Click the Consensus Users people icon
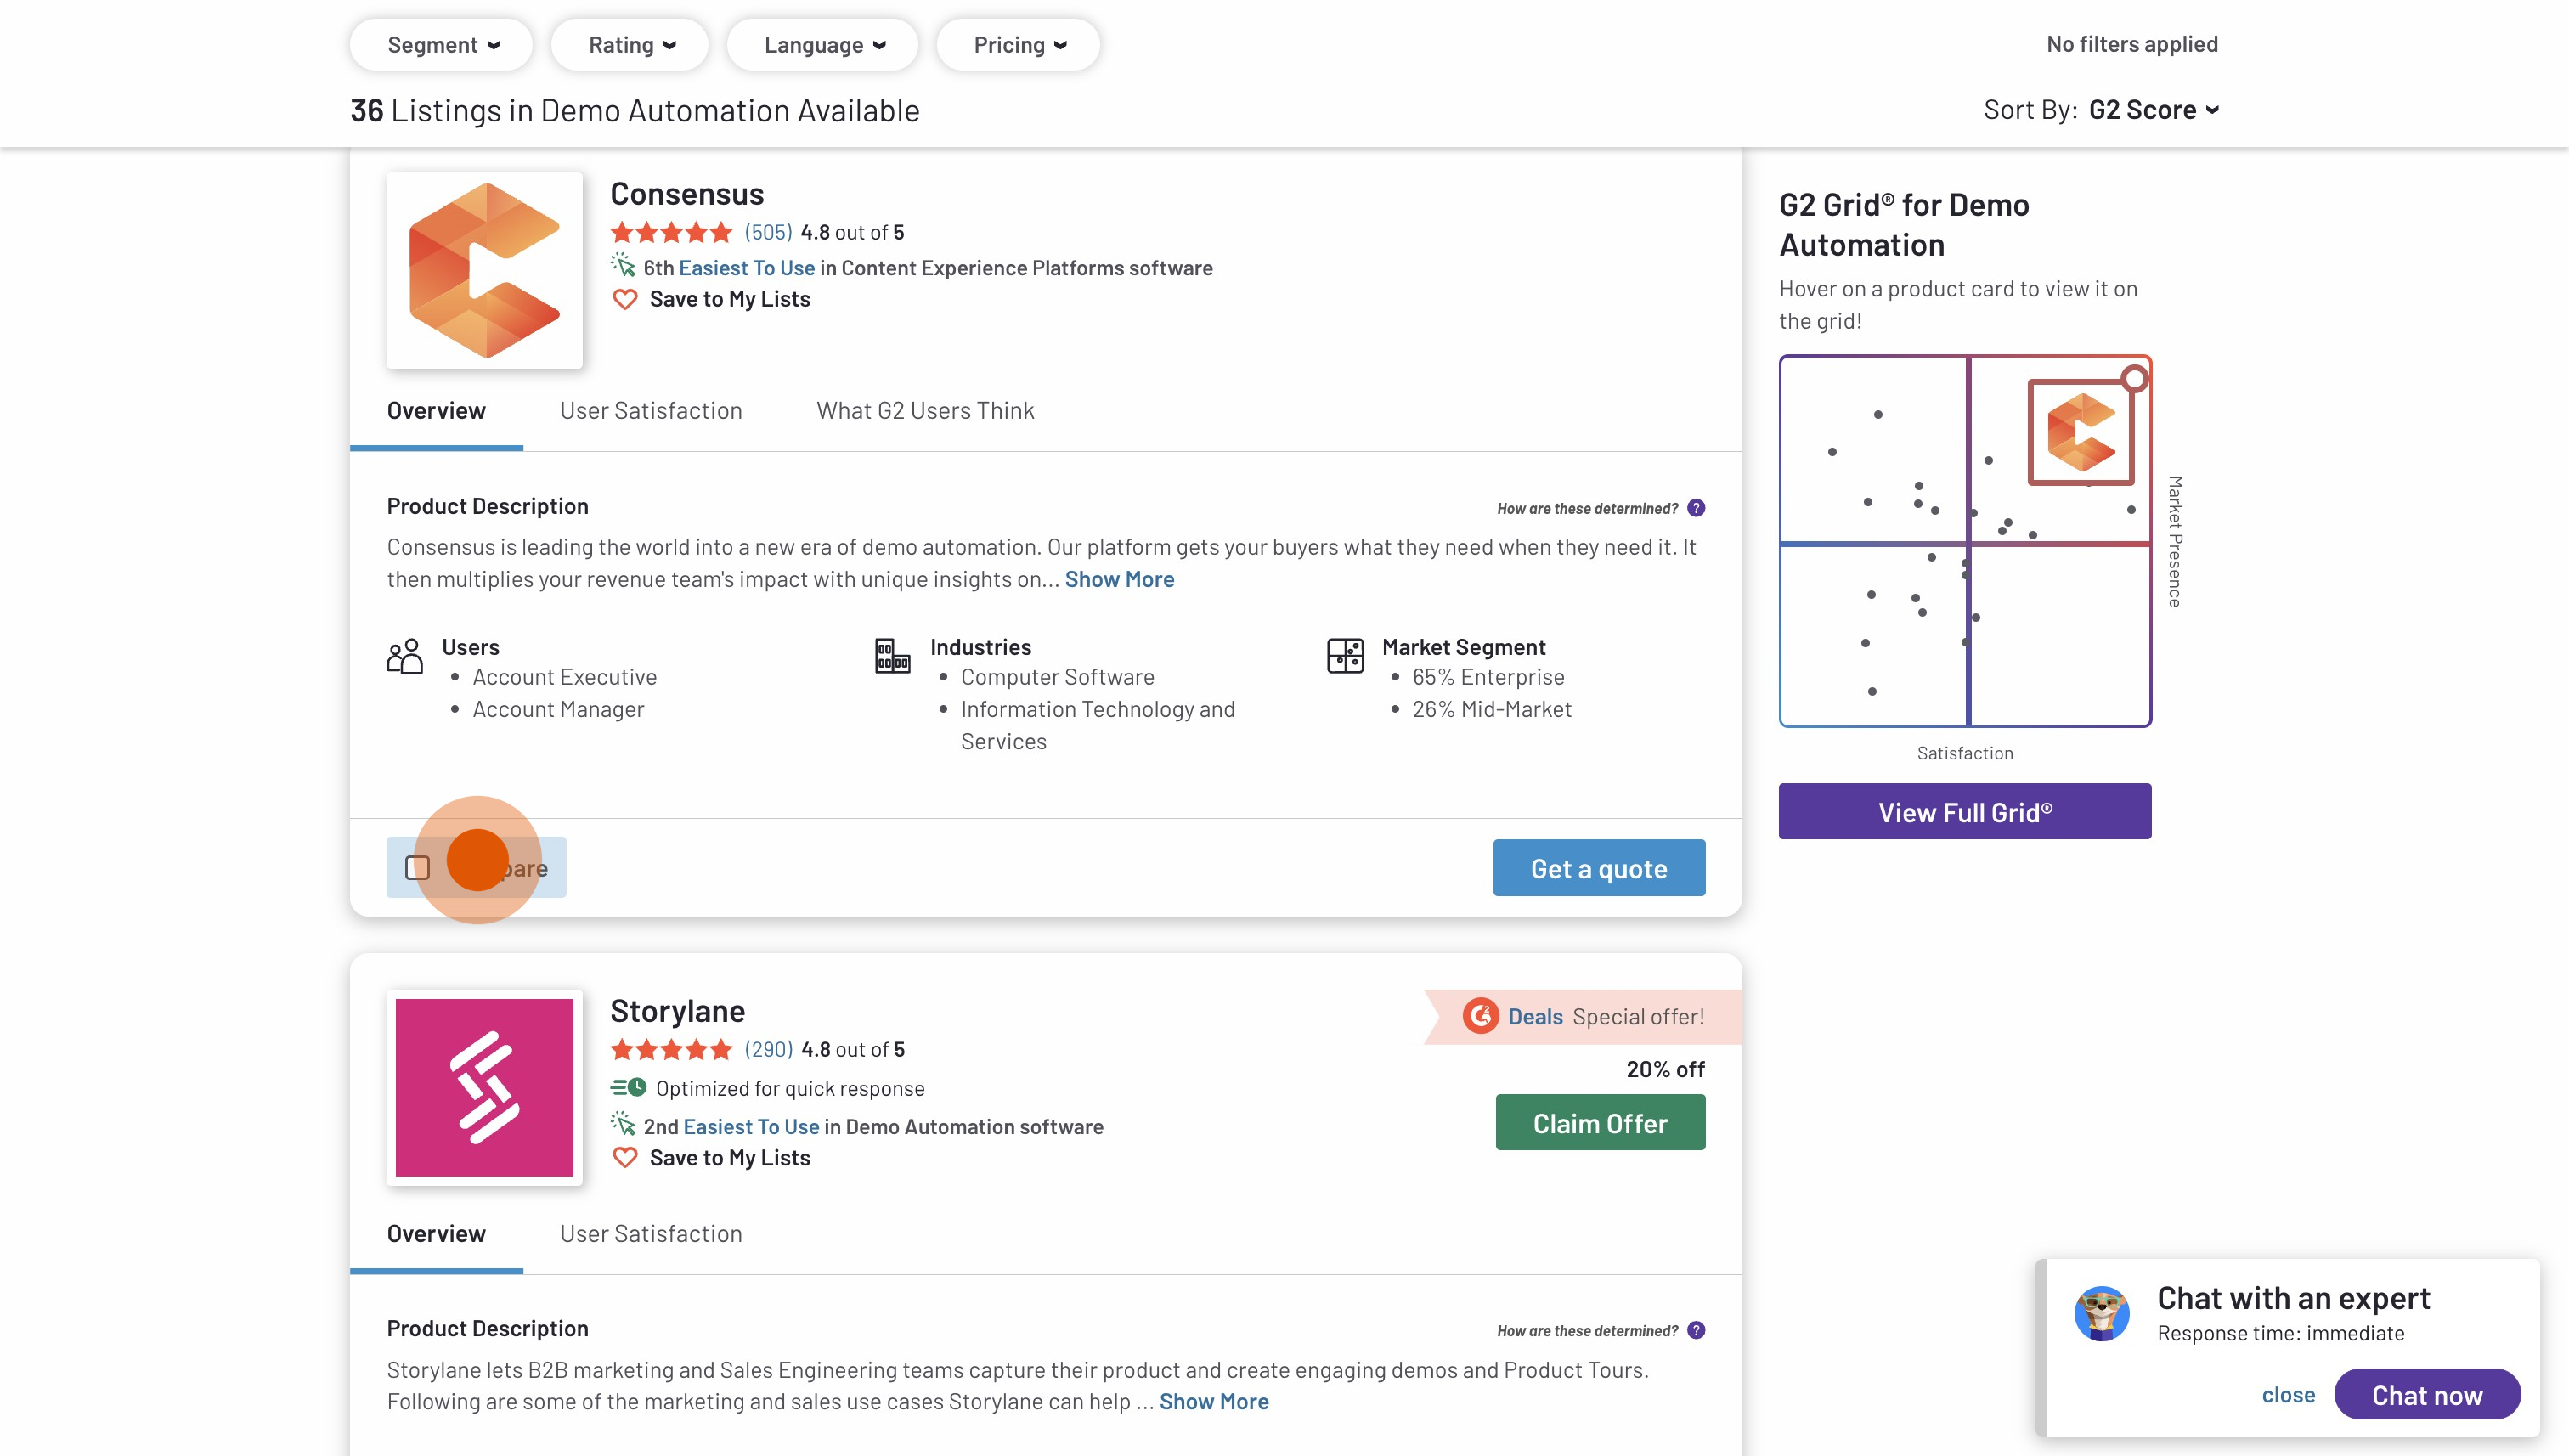Image resolution: width=2569 pixels, height=1456 pixels. 405,657
